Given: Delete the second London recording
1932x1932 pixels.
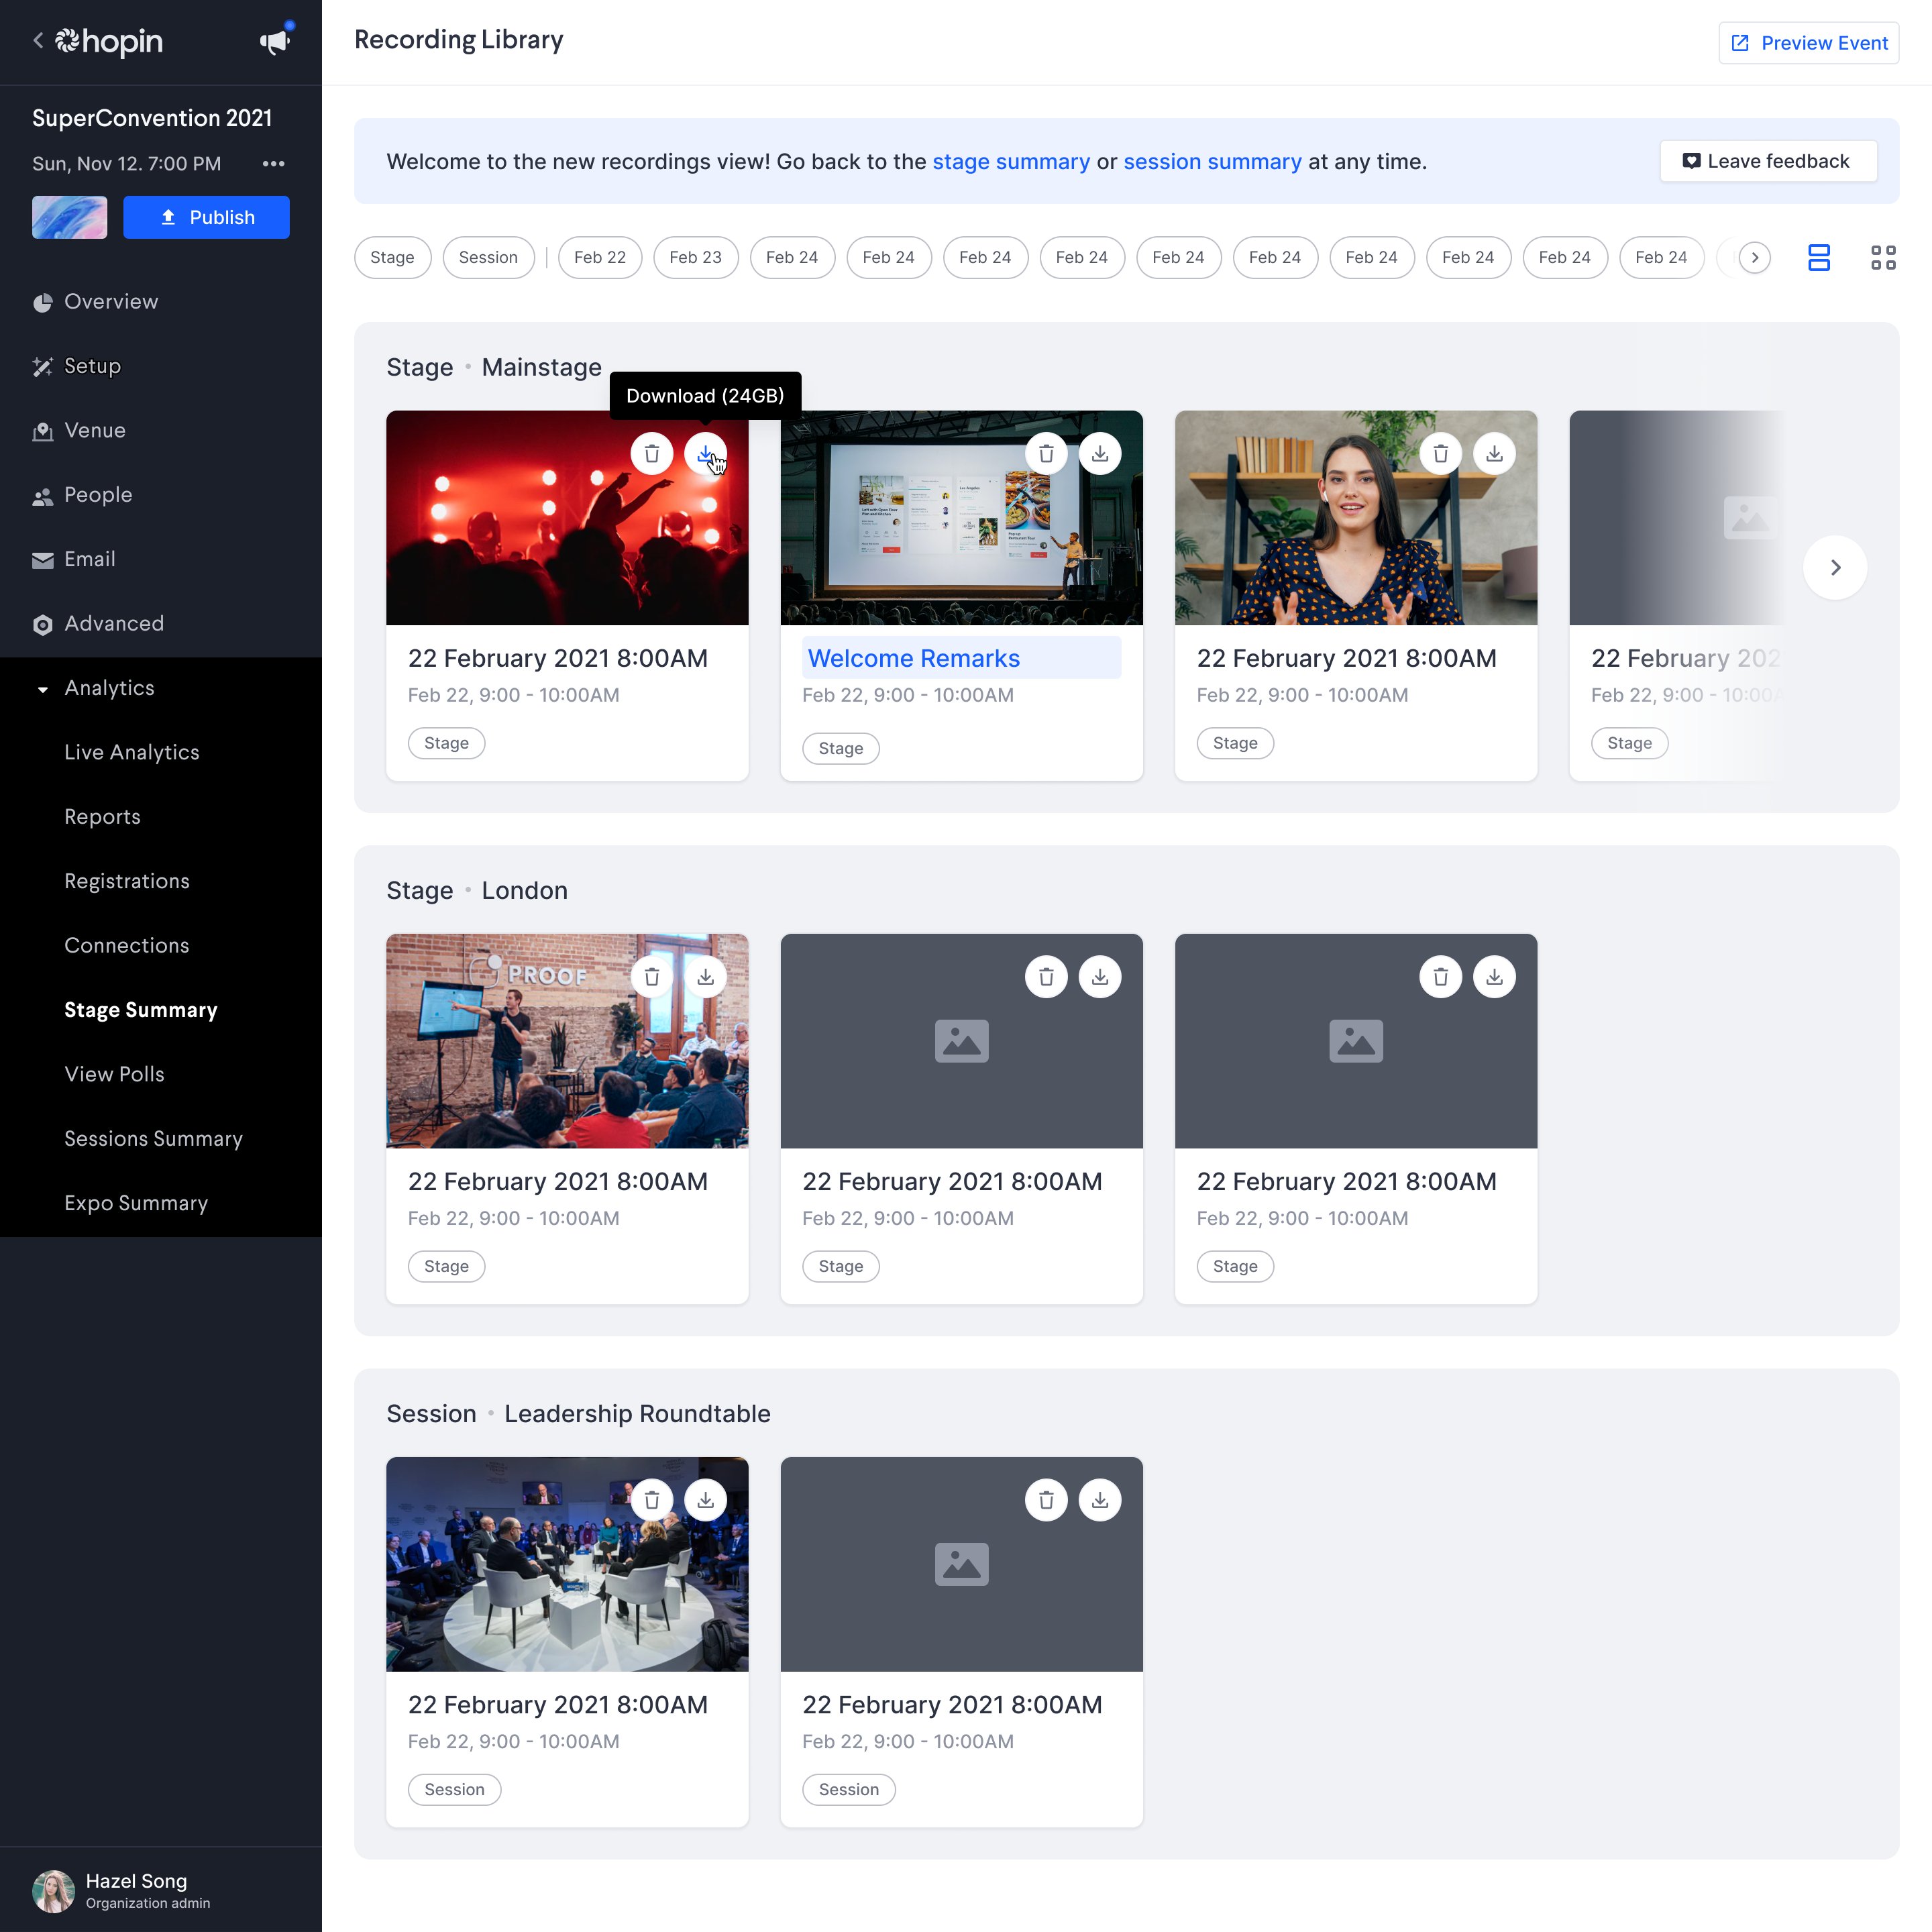Looking at the screenshot, I should click(1046, 977).
